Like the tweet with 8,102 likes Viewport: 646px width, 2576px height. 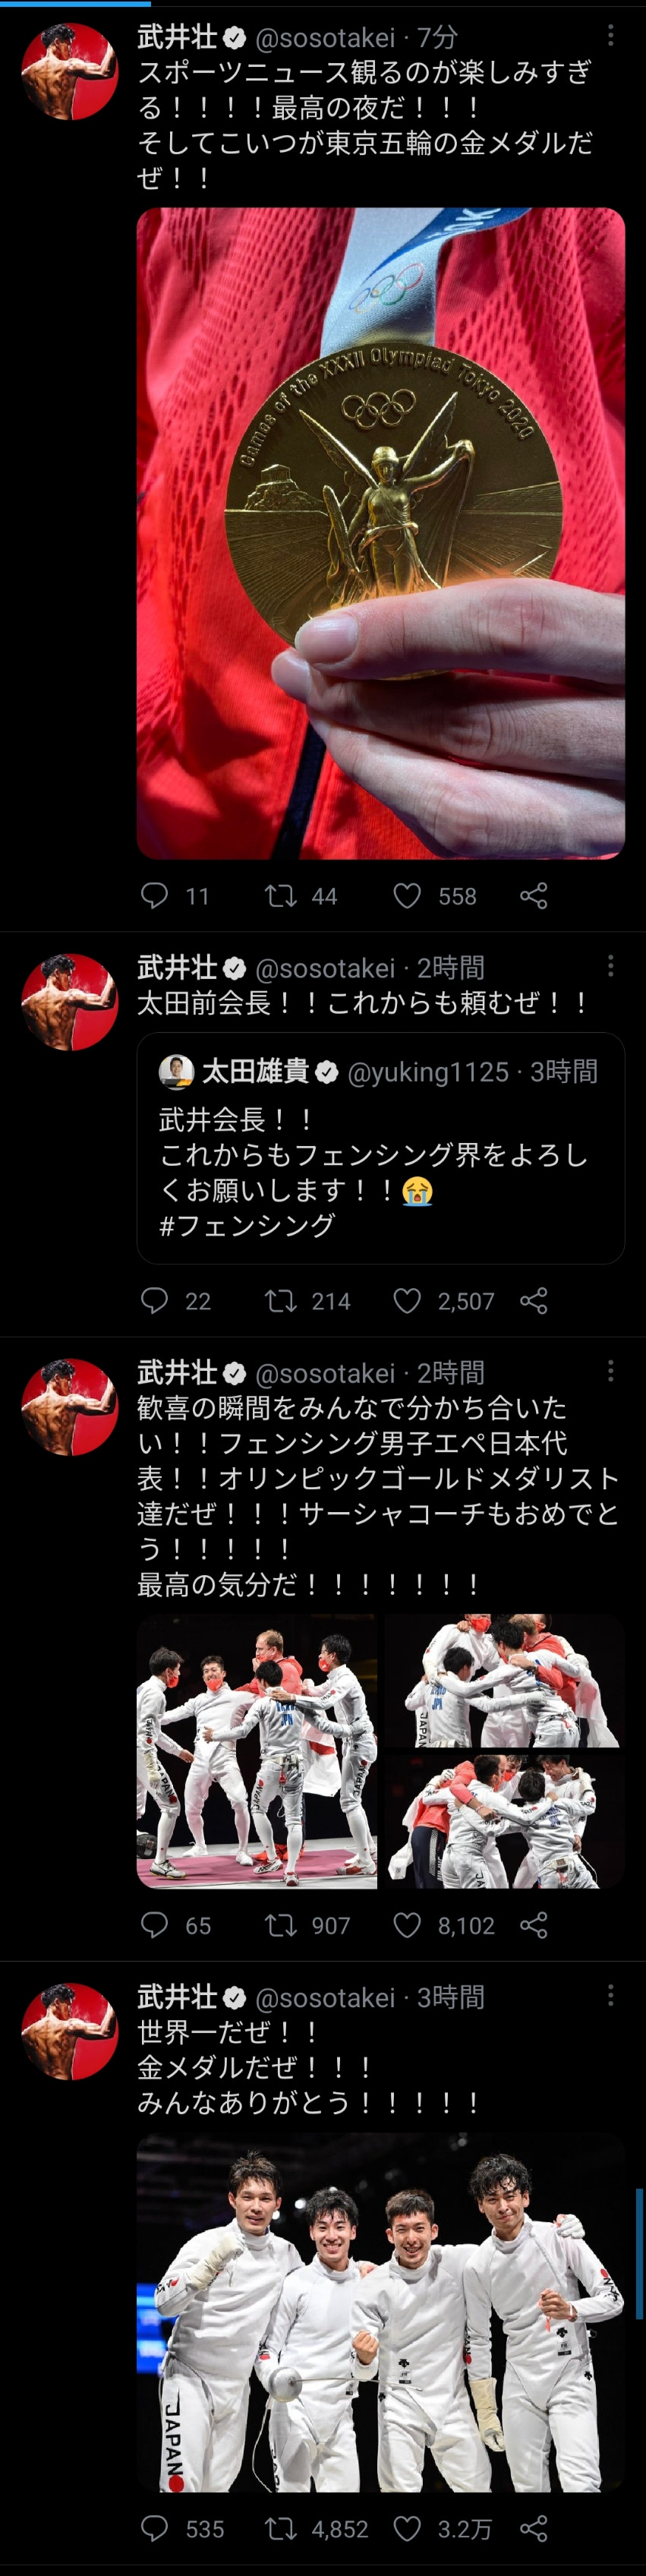(x=407, y=1925)
